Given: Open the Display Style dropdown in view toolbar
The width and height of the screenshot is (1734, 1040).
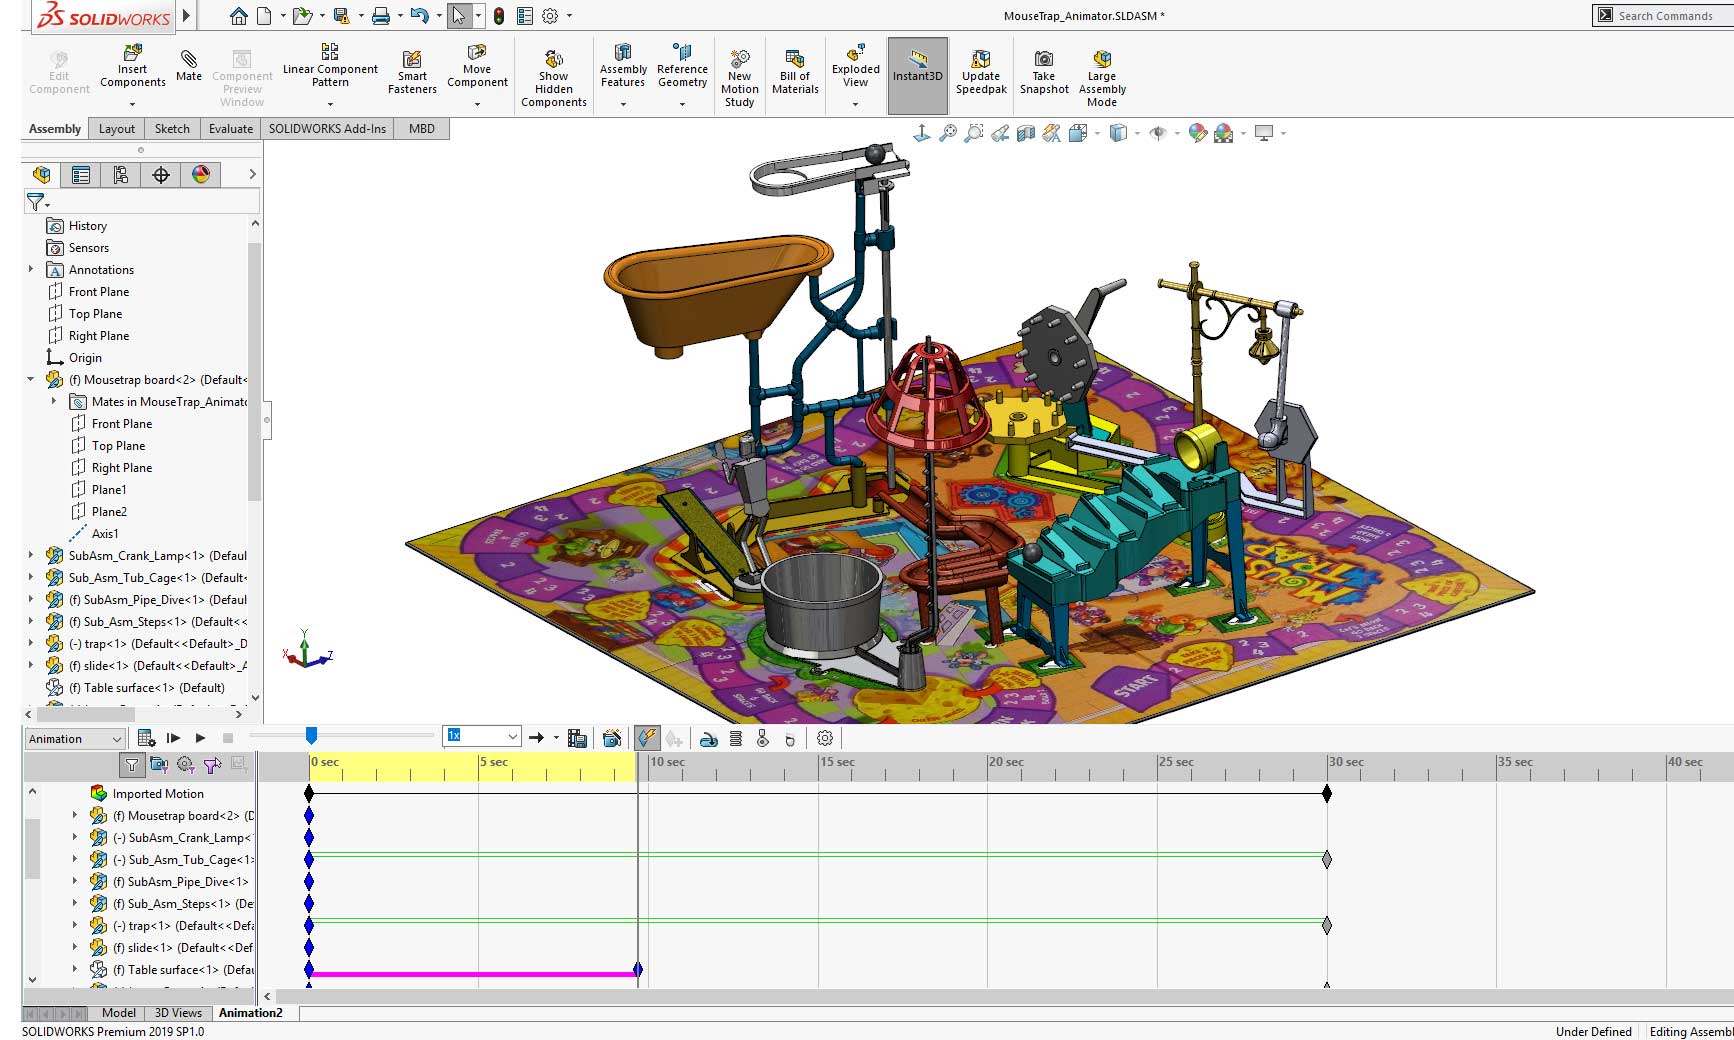Looking at the screenshot, I should click(x=1137, y=132).
